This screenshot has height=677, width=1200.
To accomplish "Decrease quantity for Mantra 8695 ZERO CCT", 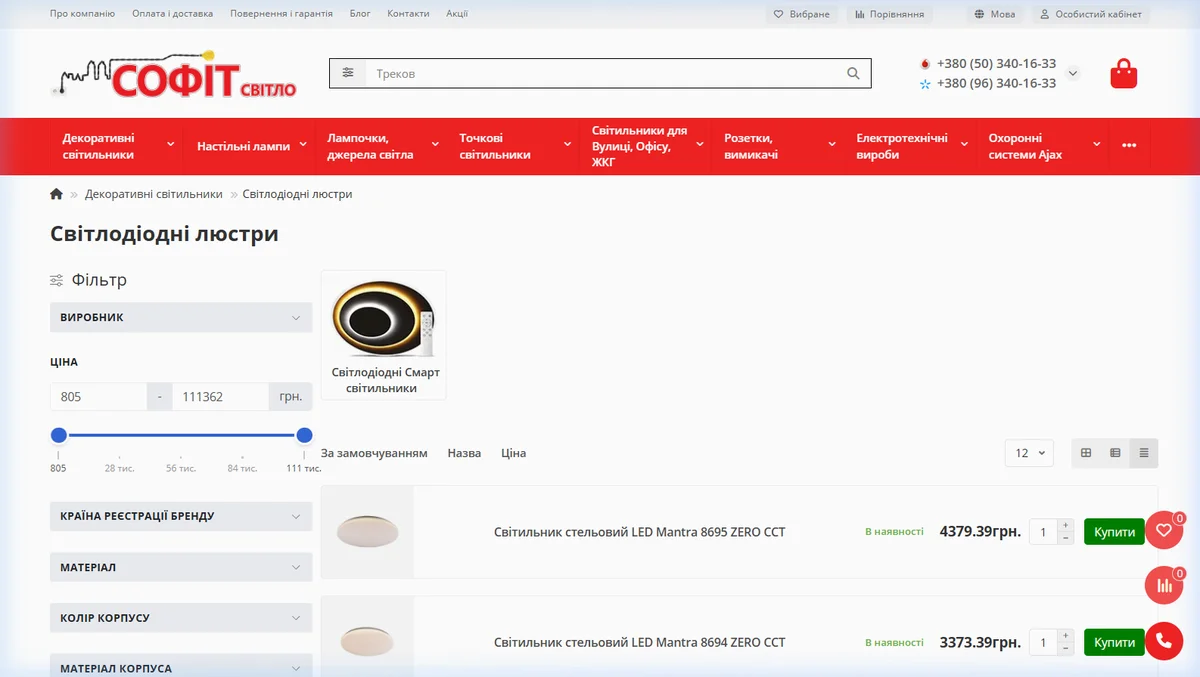I will coord(1065,538).
